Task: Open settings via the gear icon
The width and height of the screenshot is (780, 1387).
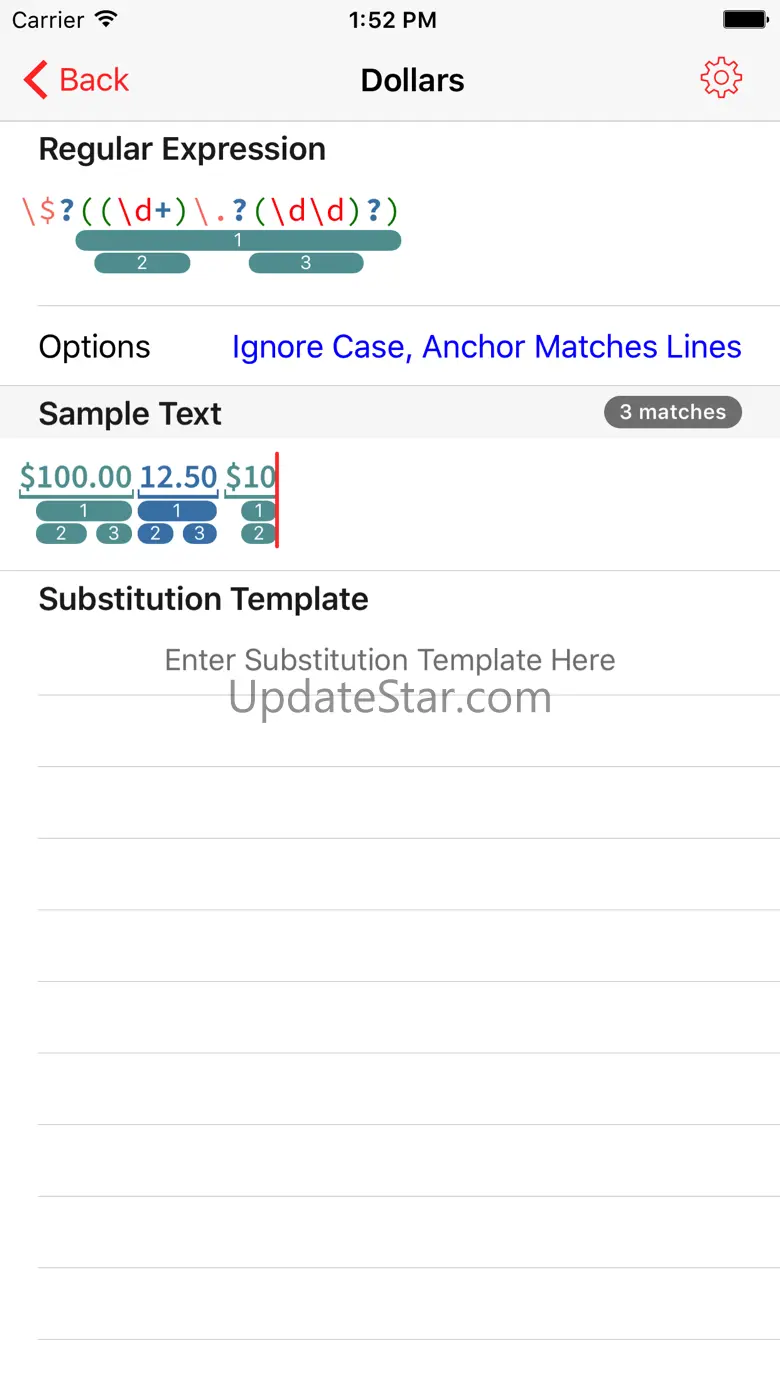Action: point(721,79)
